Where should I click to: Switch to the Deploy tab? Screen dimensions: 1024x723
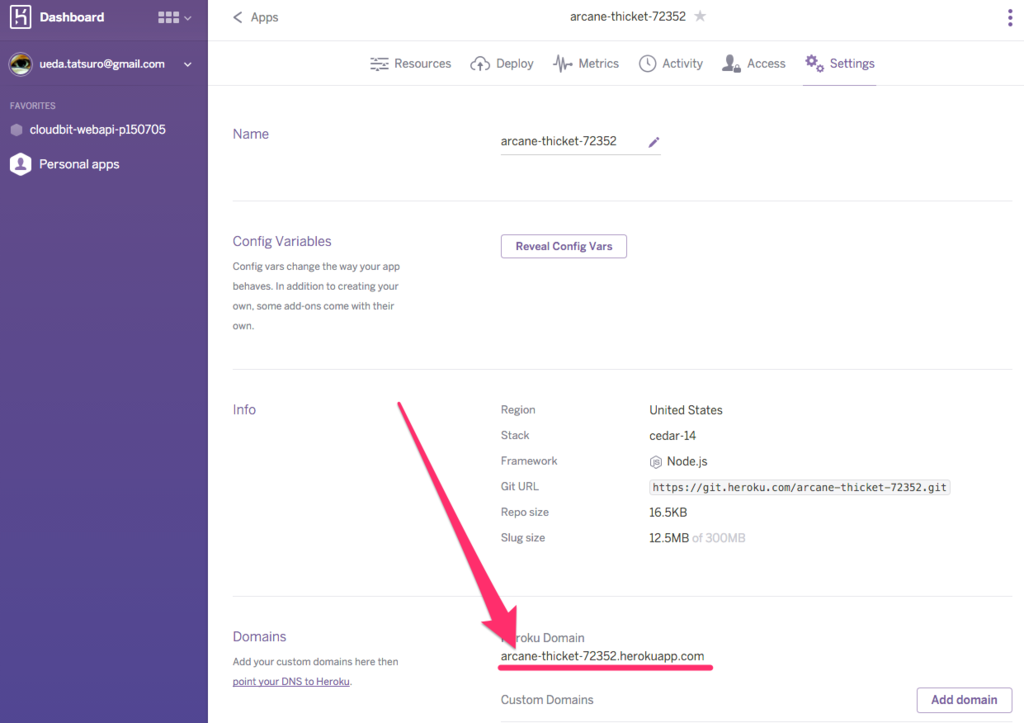[502, 63]
